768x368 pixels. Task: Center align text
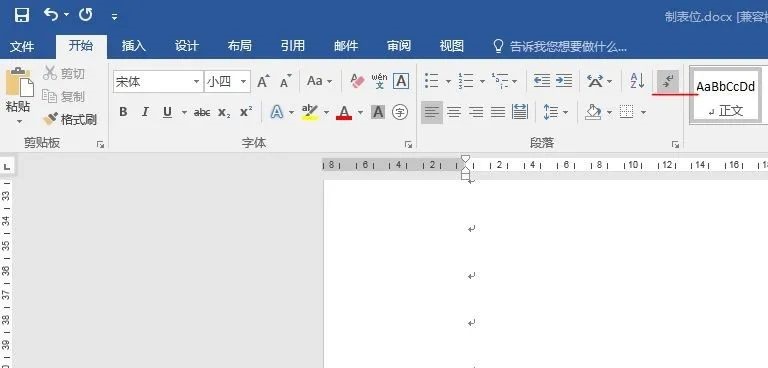(454, 113)
